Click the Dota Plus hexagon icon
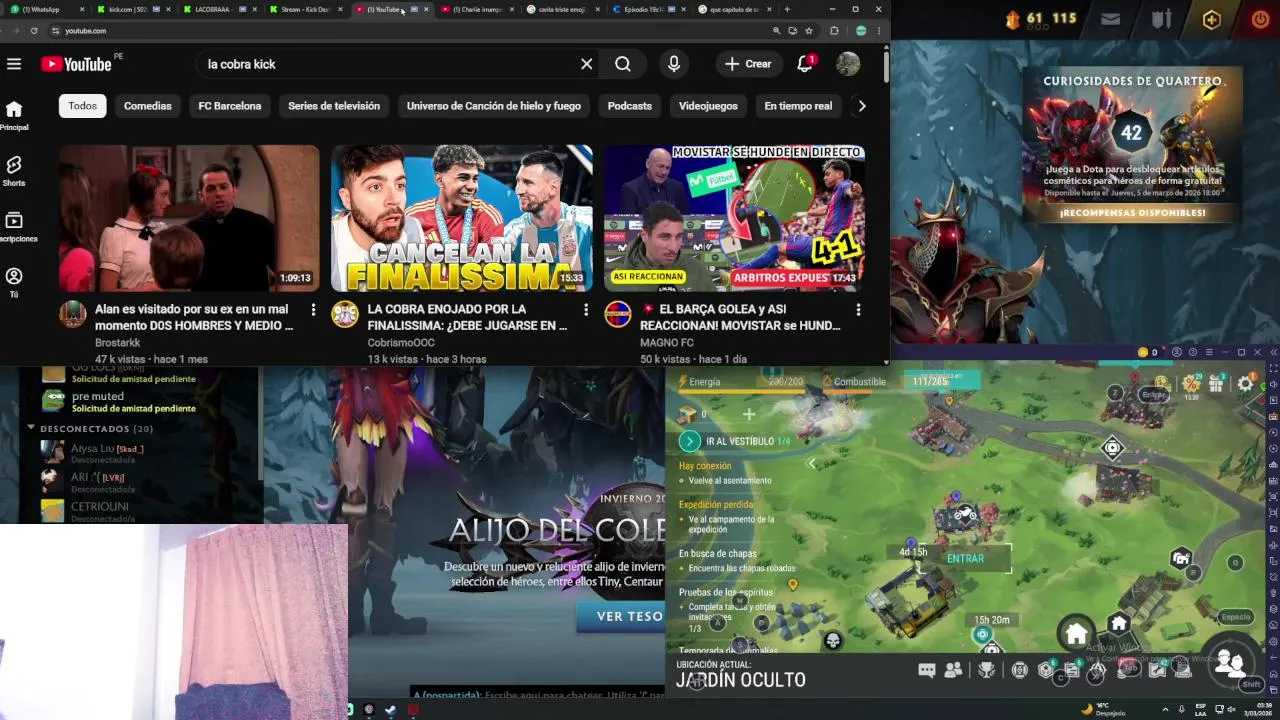This screenshot has width=1280, height=720. pyautogui.click(x=1211, y=19)
